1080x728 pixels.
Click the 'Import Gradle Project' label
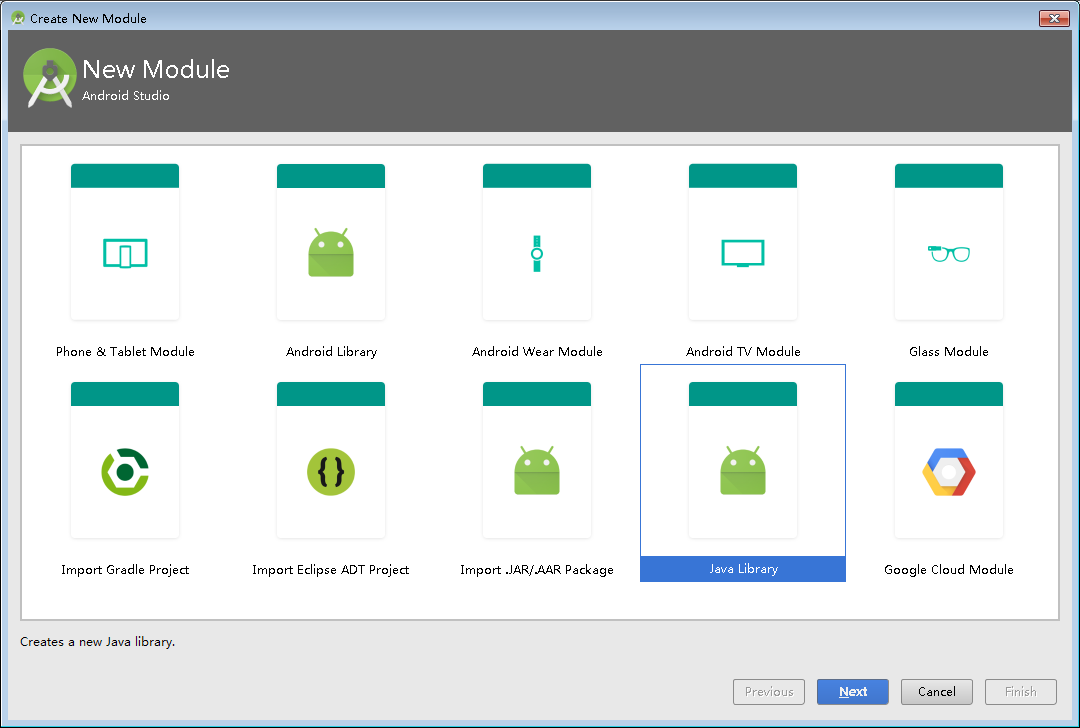pos(125,570)
